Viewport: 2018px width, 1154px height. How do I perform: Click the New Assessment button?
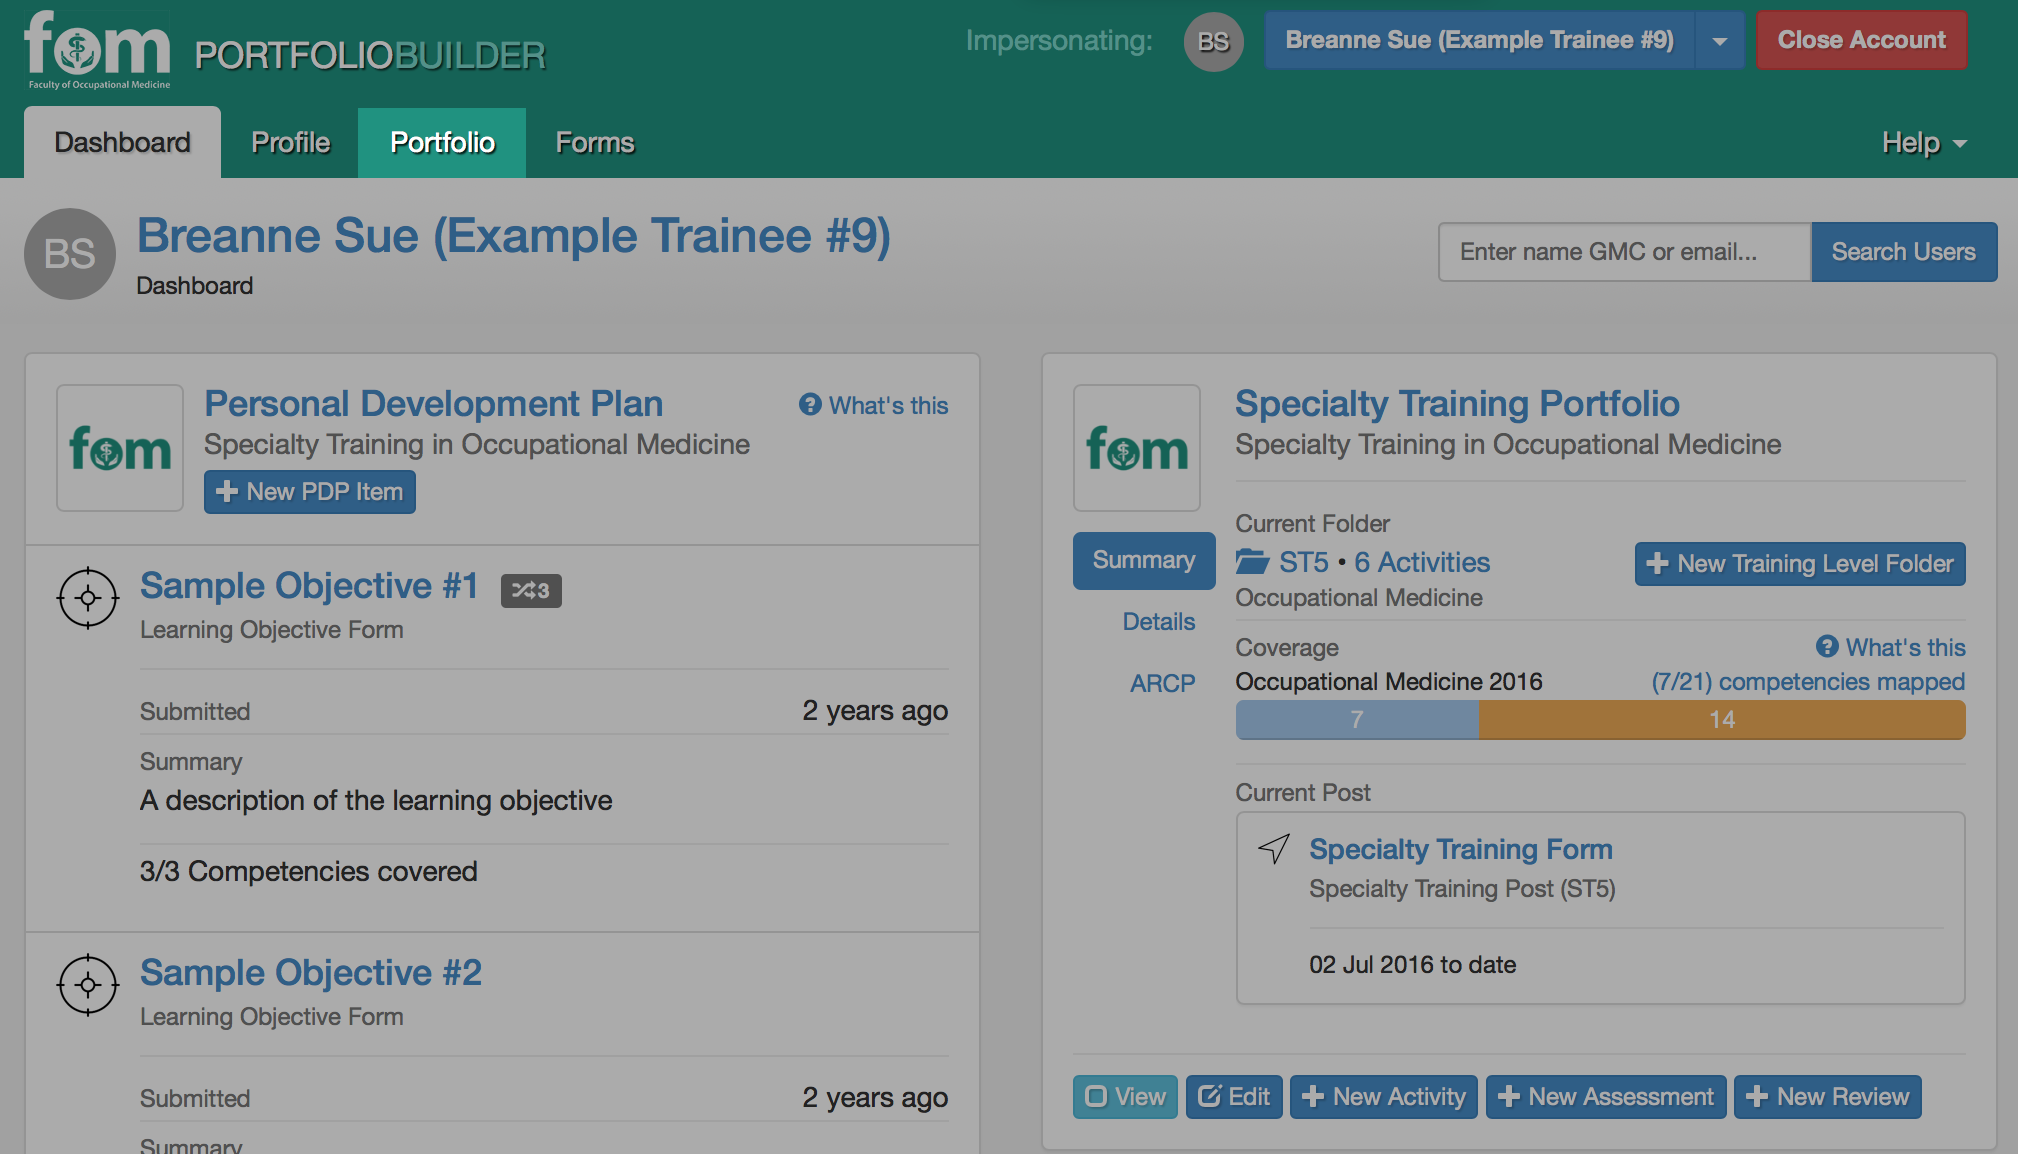1606,1097
